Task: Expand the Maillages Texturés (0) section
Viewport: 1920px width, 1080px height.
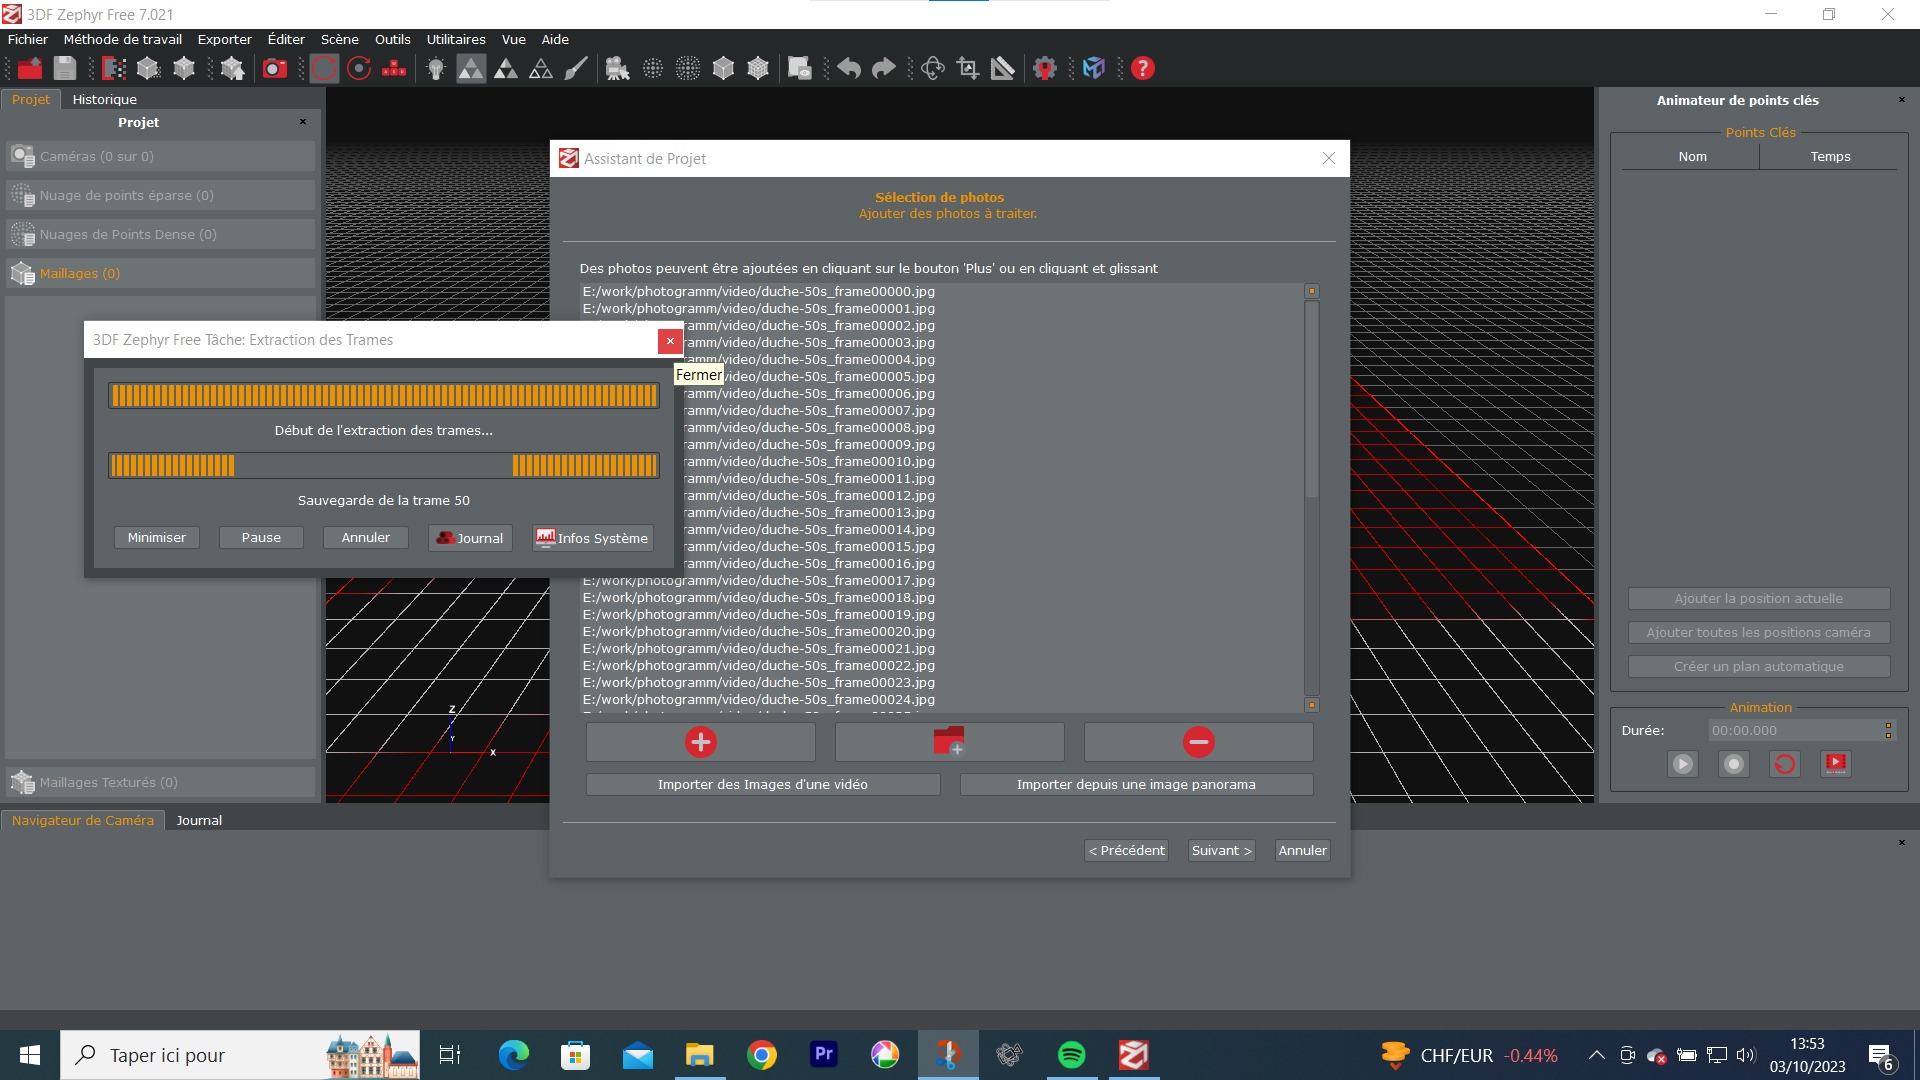Action: 160,782
